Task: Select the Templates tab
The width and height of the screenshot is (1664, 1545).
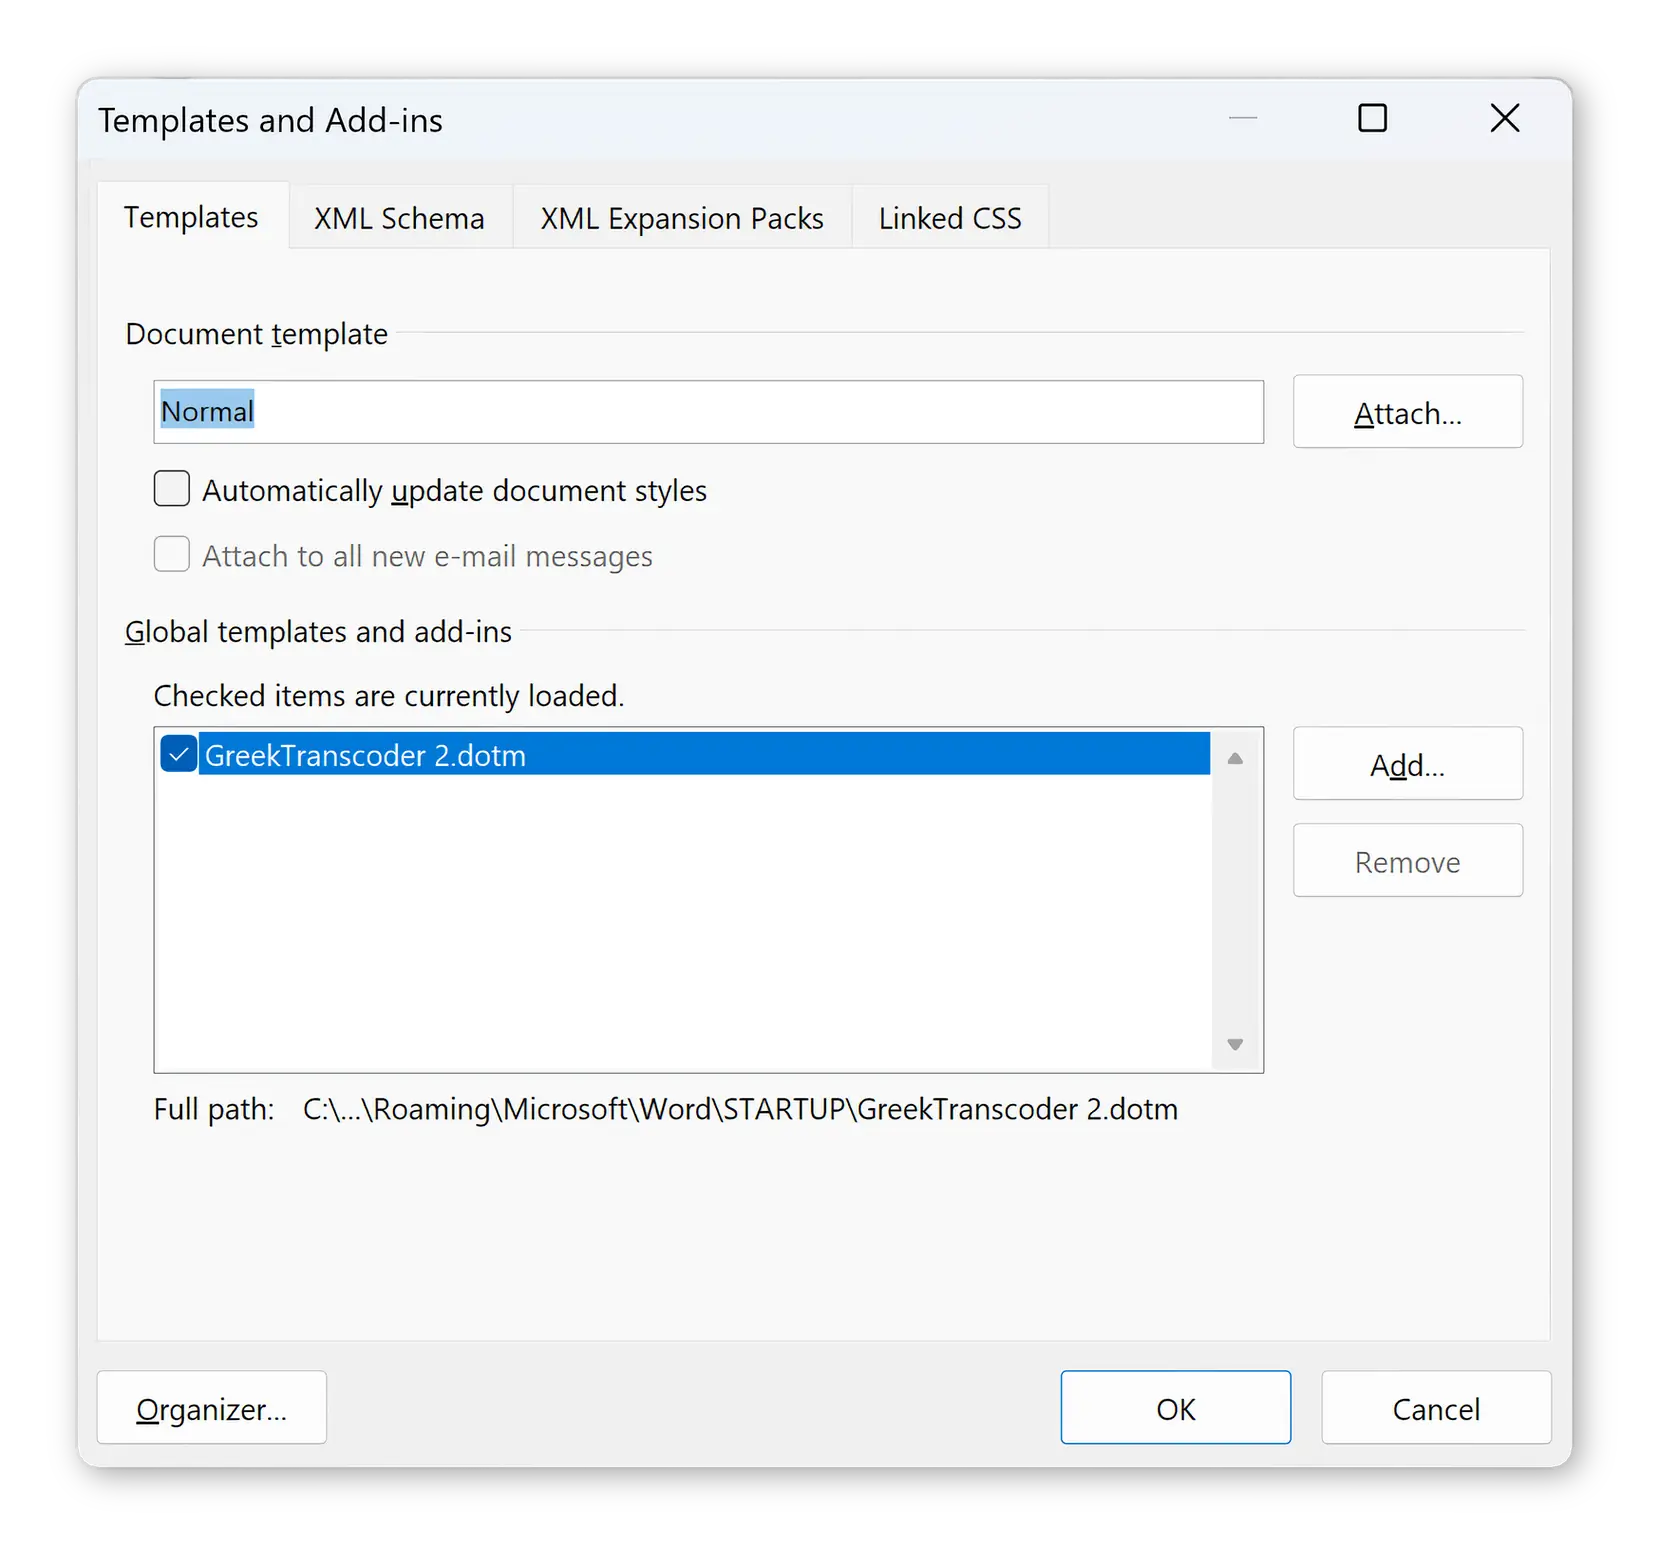Action: click(191, 217)
